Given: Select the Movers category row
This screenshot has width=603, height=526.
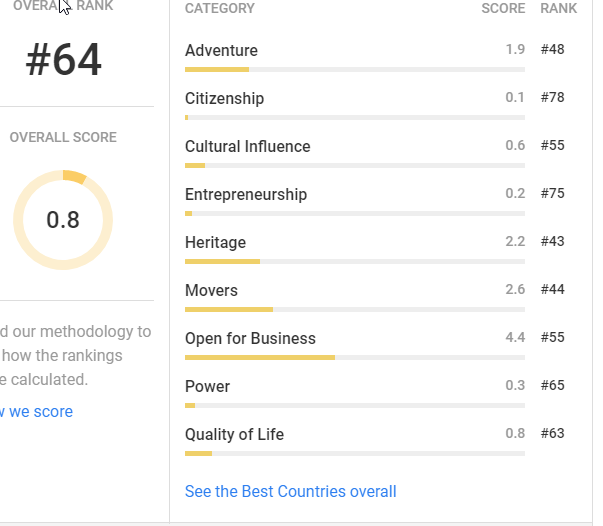Looking at the screenshot, I should pos(211,290).
